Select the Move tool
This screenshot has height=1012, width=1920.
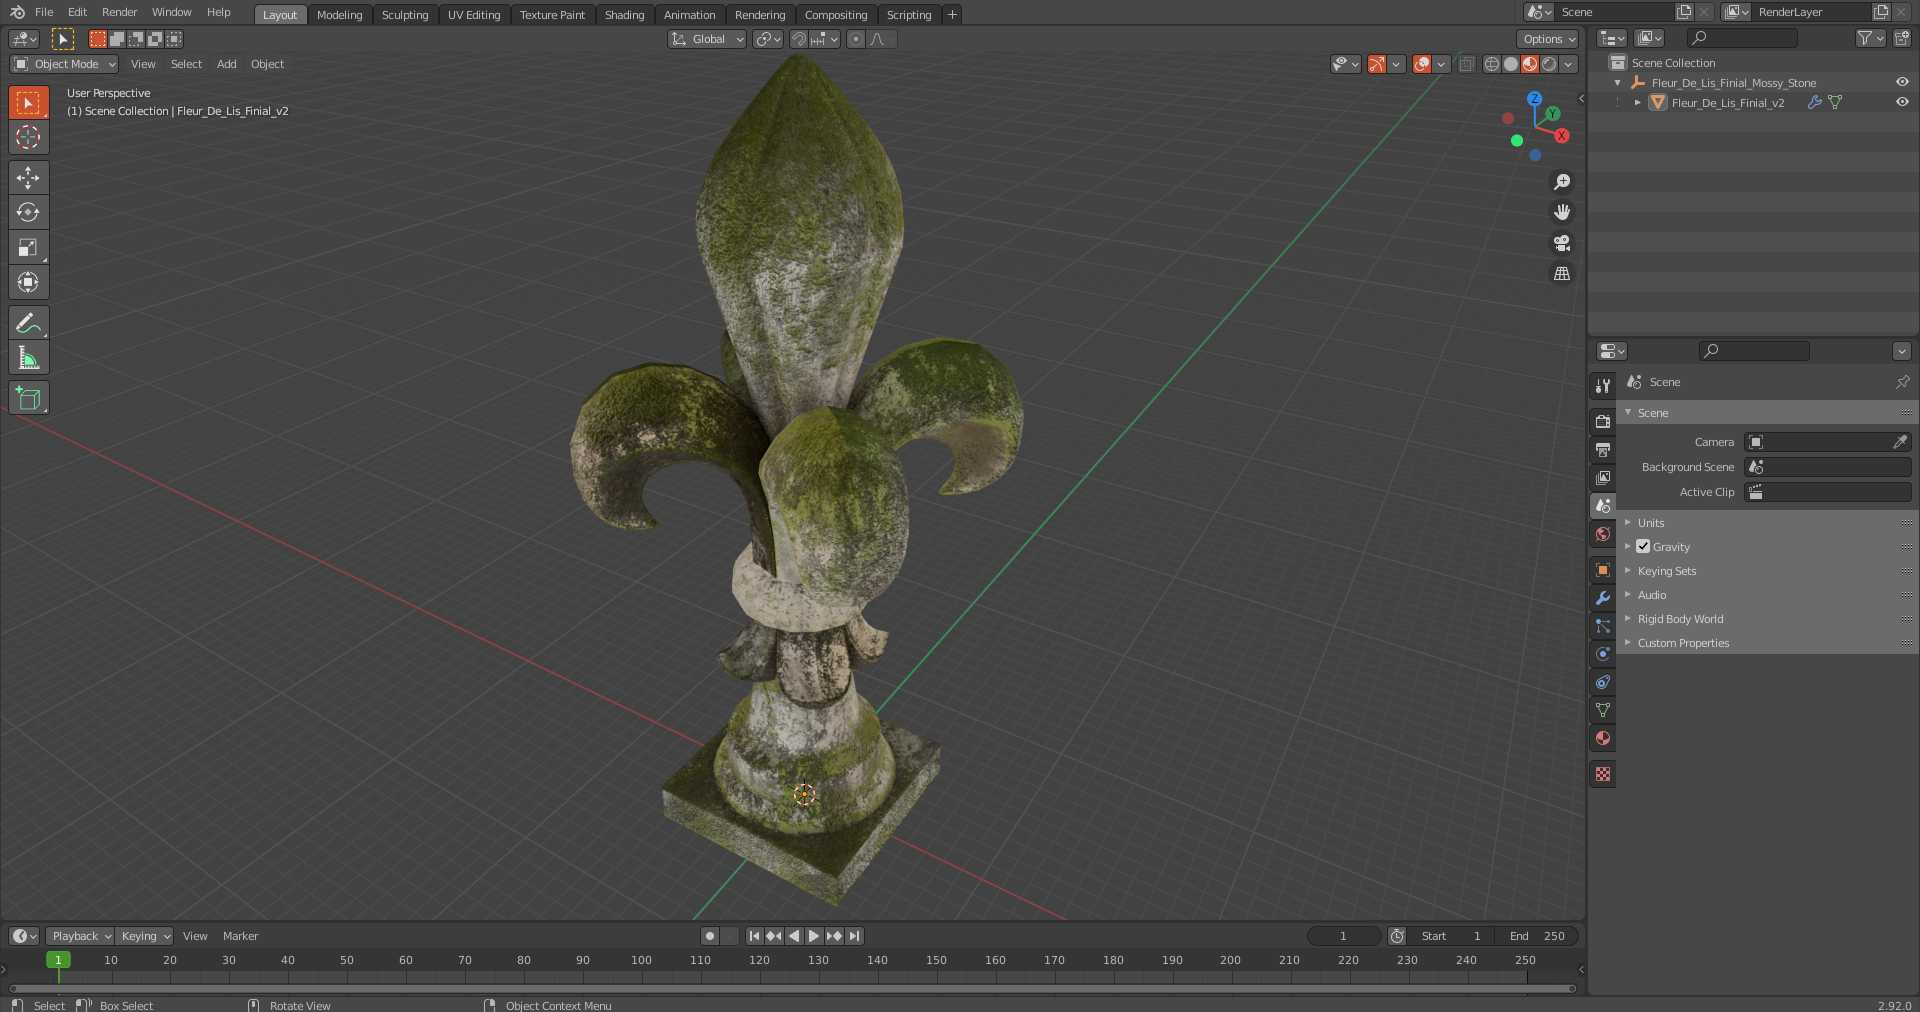pyautogui.click(x=28, y=178)
